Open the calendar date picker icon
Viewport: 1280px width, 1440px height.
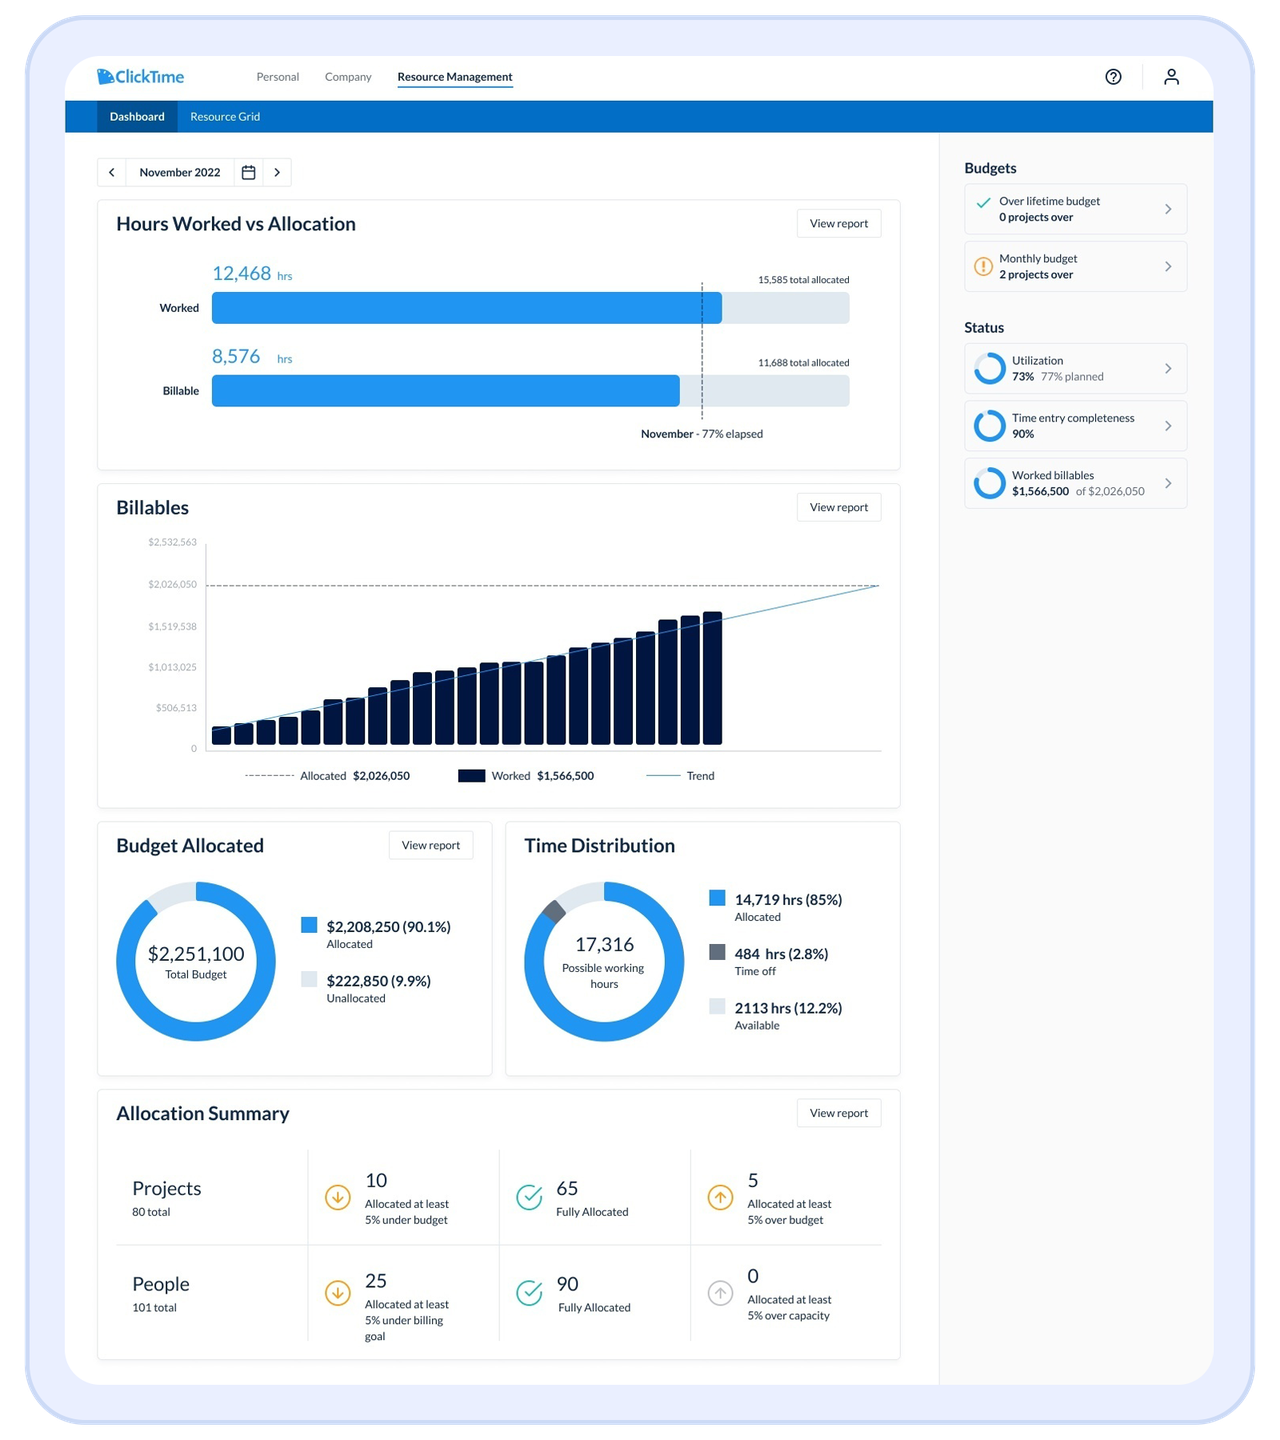tap(249, 172)
